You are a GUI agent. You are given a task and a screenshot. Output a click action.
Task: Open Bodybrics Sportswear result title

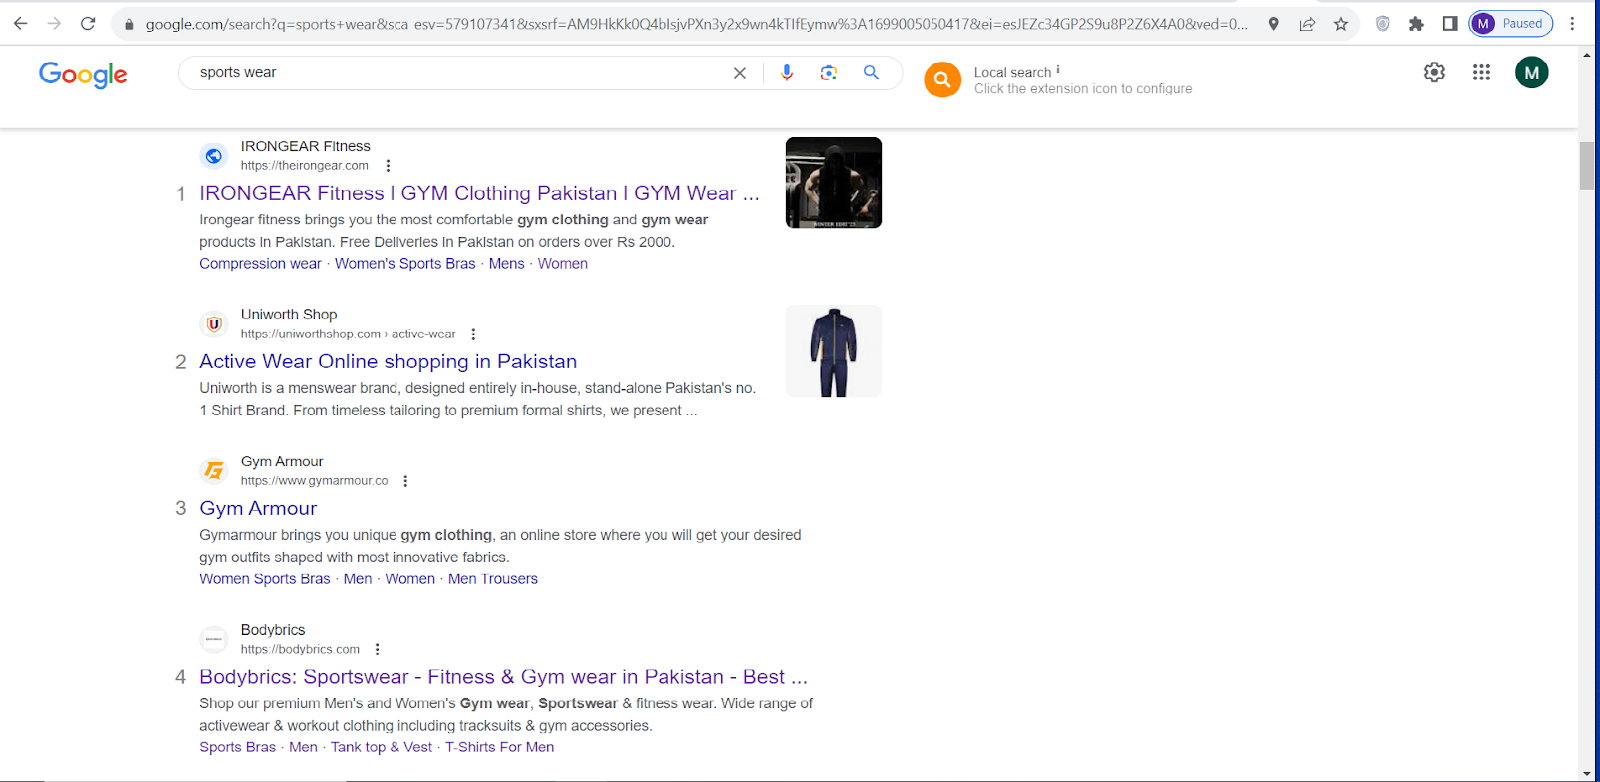pyautogui.click(x=503, y=677)
